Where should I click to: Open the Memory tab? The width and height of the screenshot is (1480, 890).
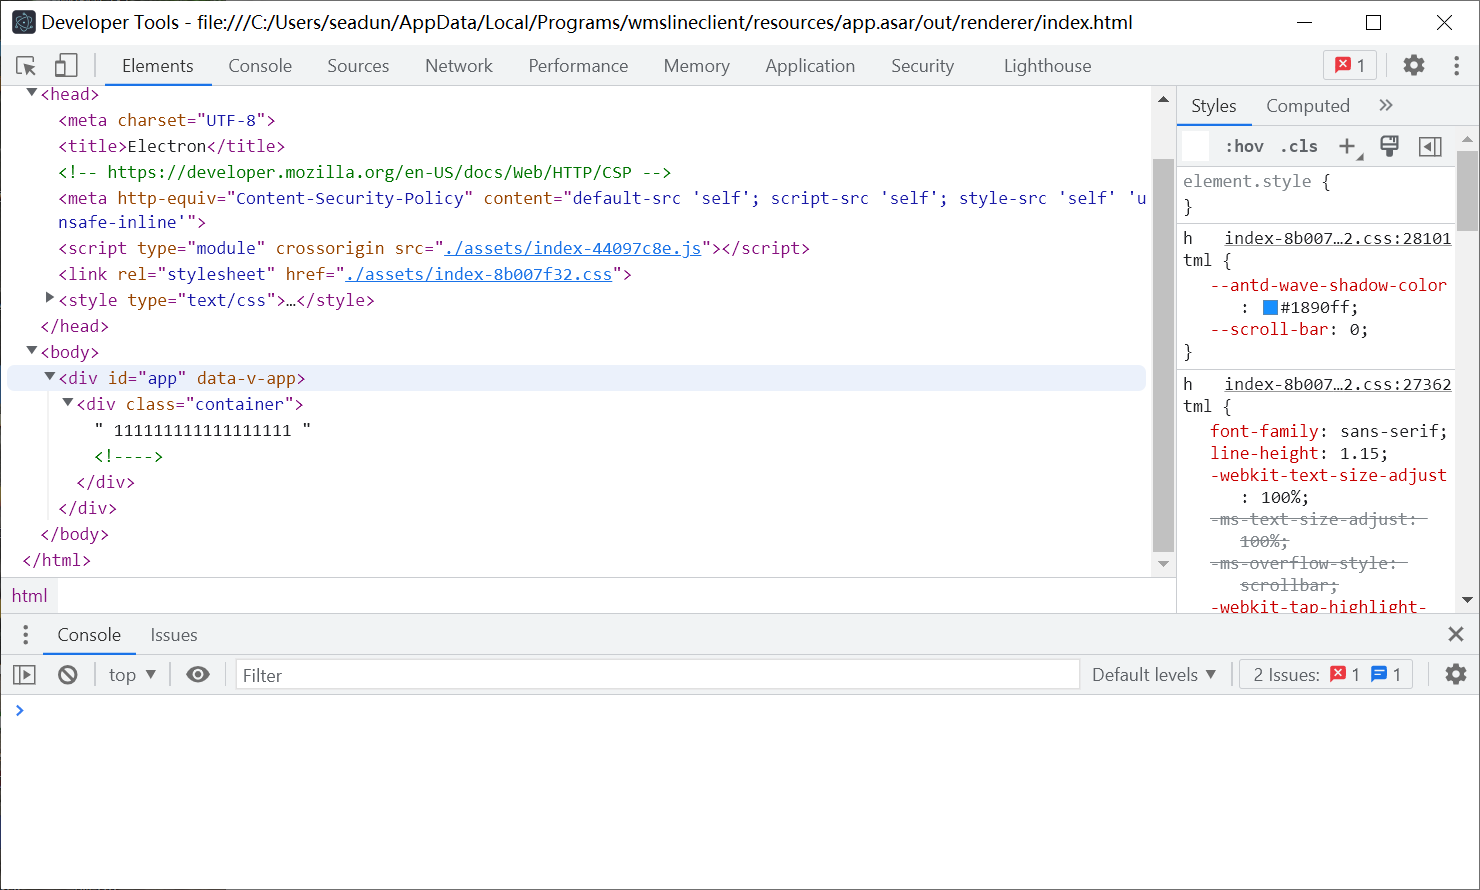point(696,66)
